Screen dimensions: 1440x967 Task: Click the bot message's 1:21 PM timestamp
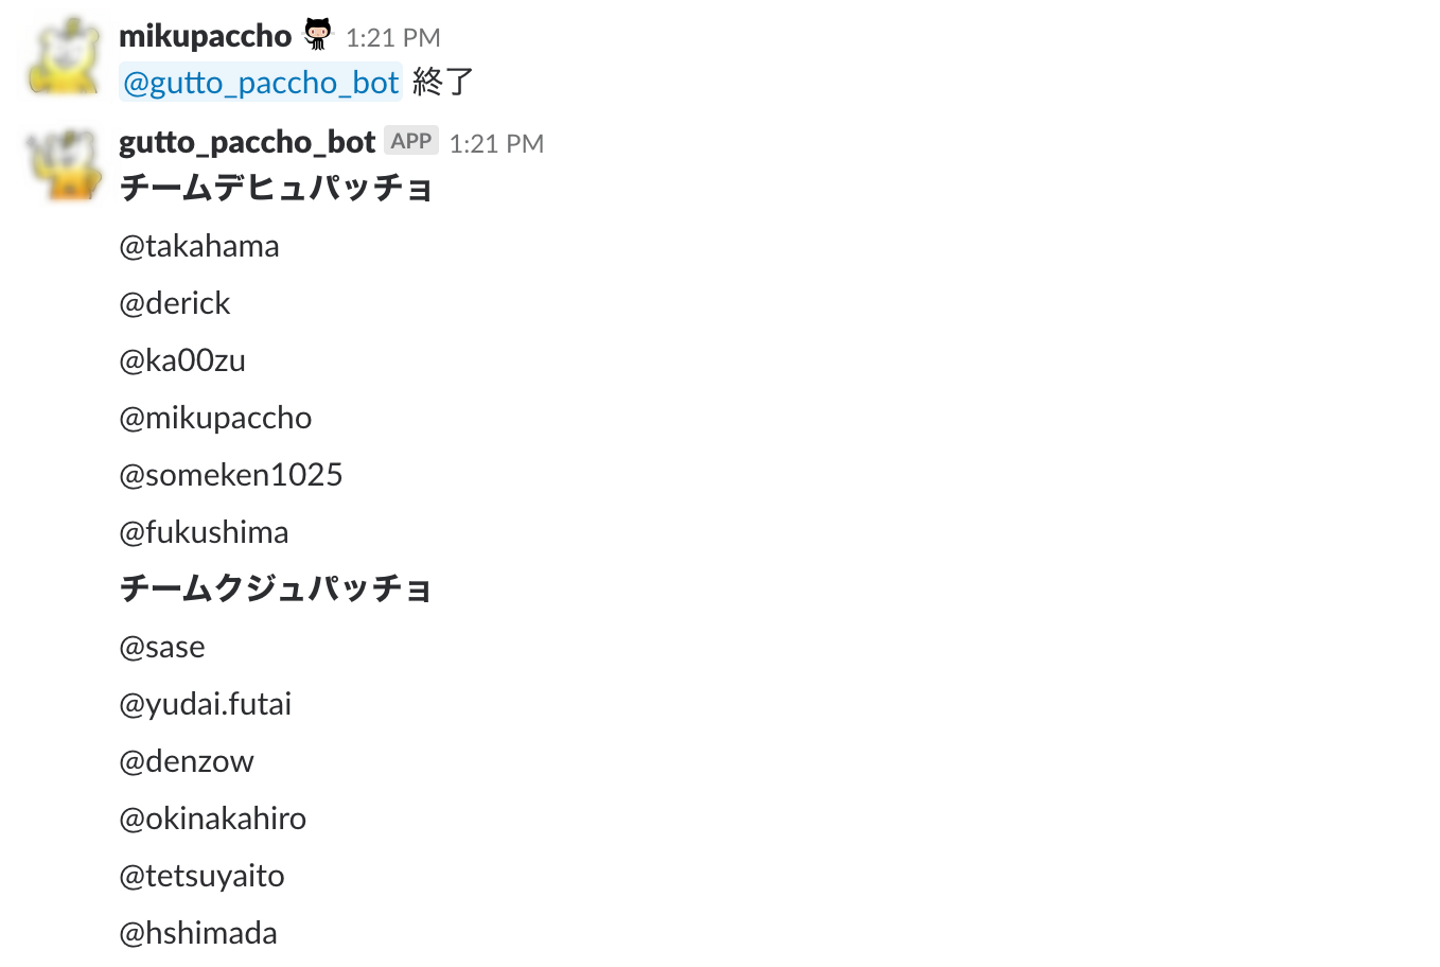pos(496,144)
